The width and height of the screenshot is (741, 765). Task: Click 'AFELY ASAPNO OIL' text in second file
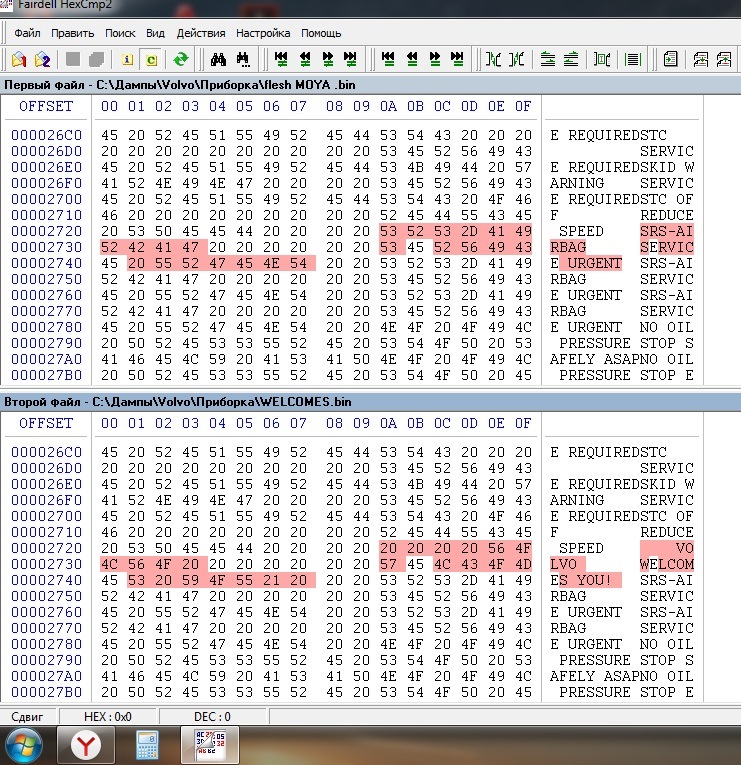[621, 676]
